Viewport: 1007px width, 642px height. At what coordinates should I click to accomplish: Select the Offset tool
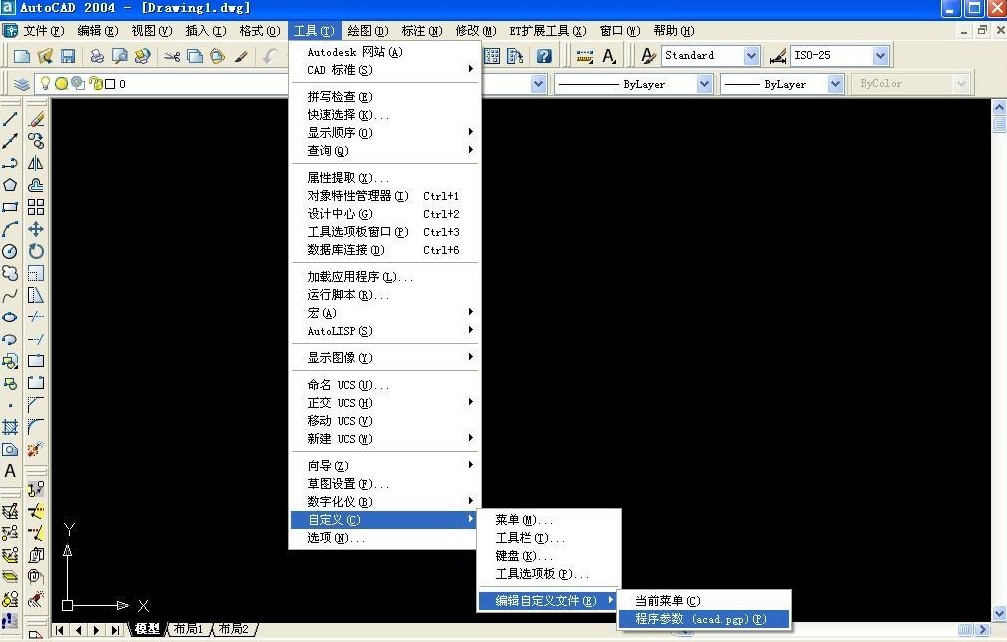36,185
